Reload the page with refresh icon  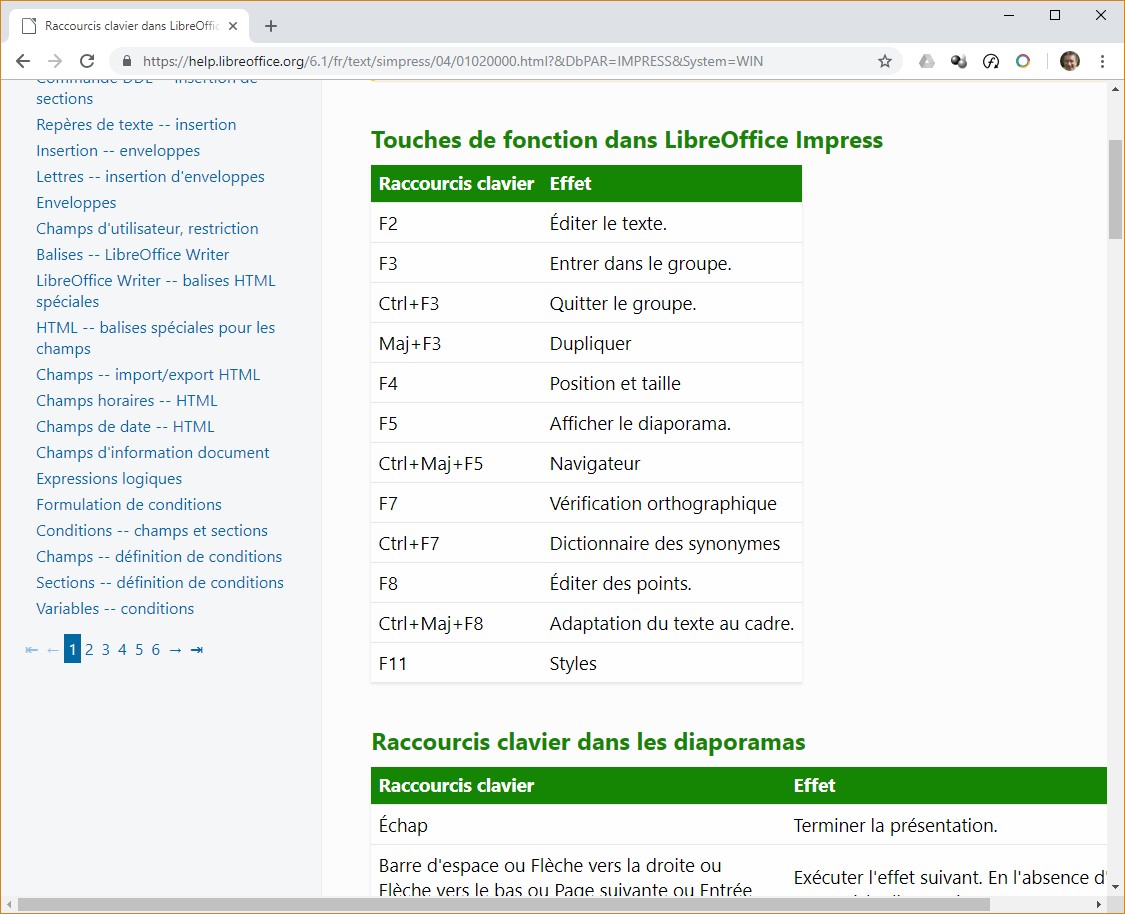[x=87, y=61]
